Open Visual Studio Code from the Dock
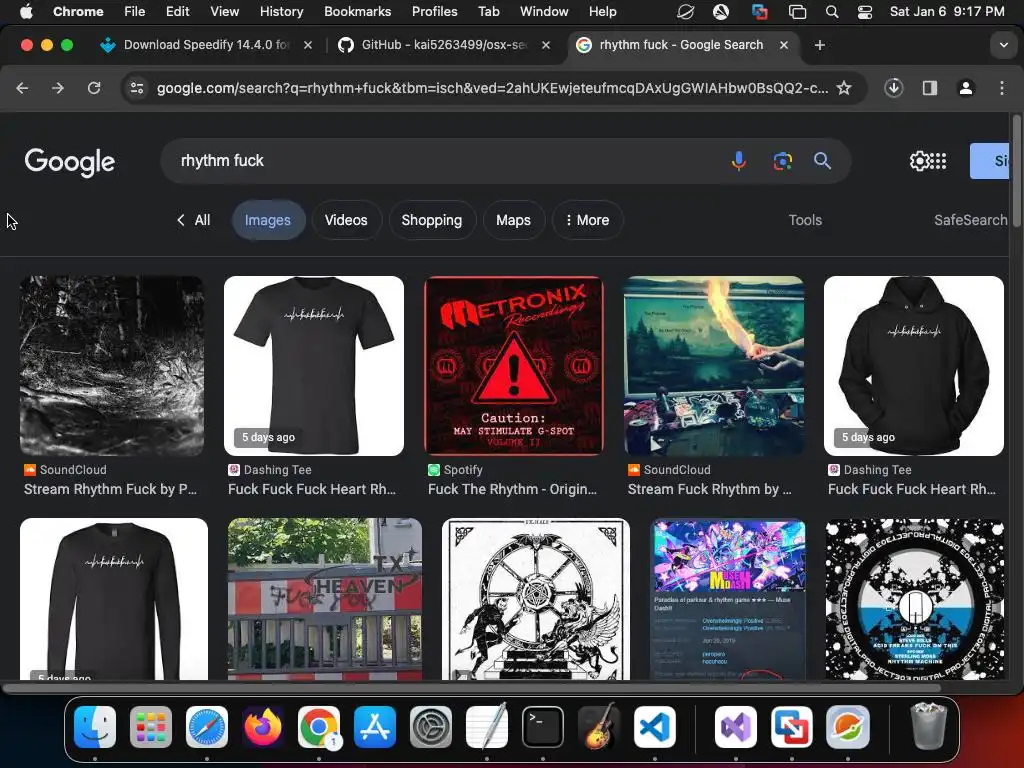The height and width of the screenshot is (768, 1024). tap(655, 727)
